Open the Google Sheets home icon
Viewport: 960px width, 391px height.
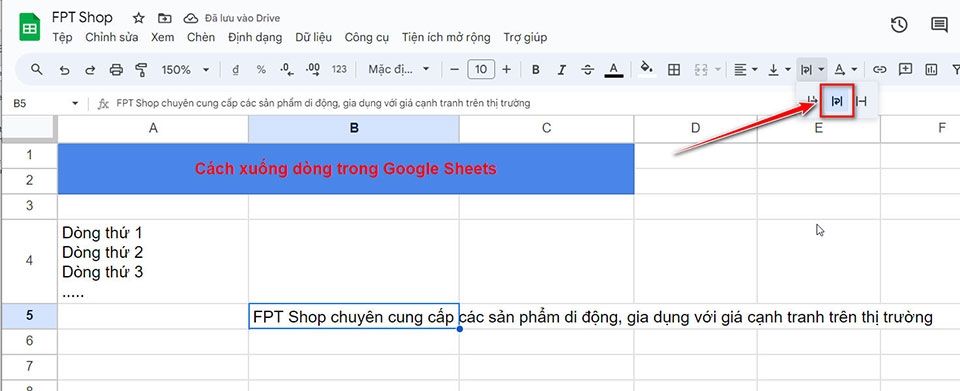[29, 28]
